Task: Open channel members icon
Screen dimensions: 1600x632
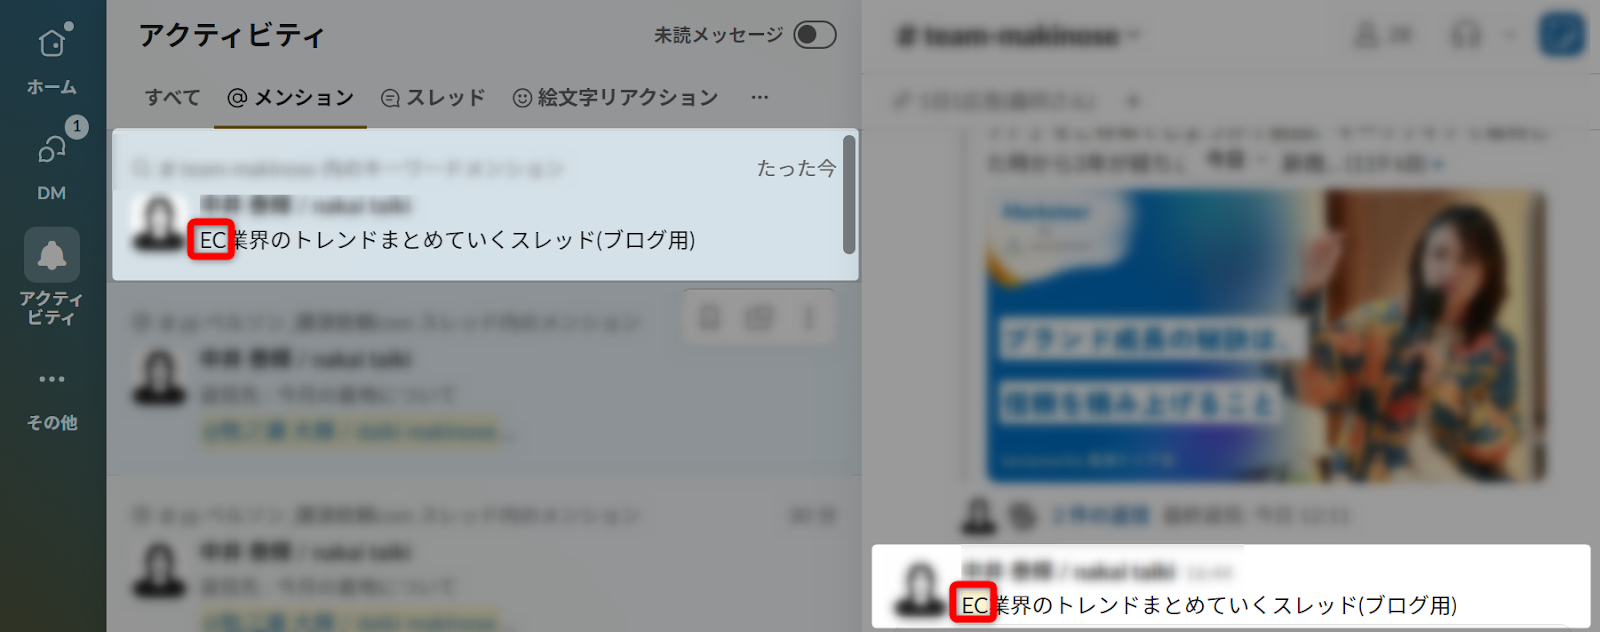Action: (1383, 35)
